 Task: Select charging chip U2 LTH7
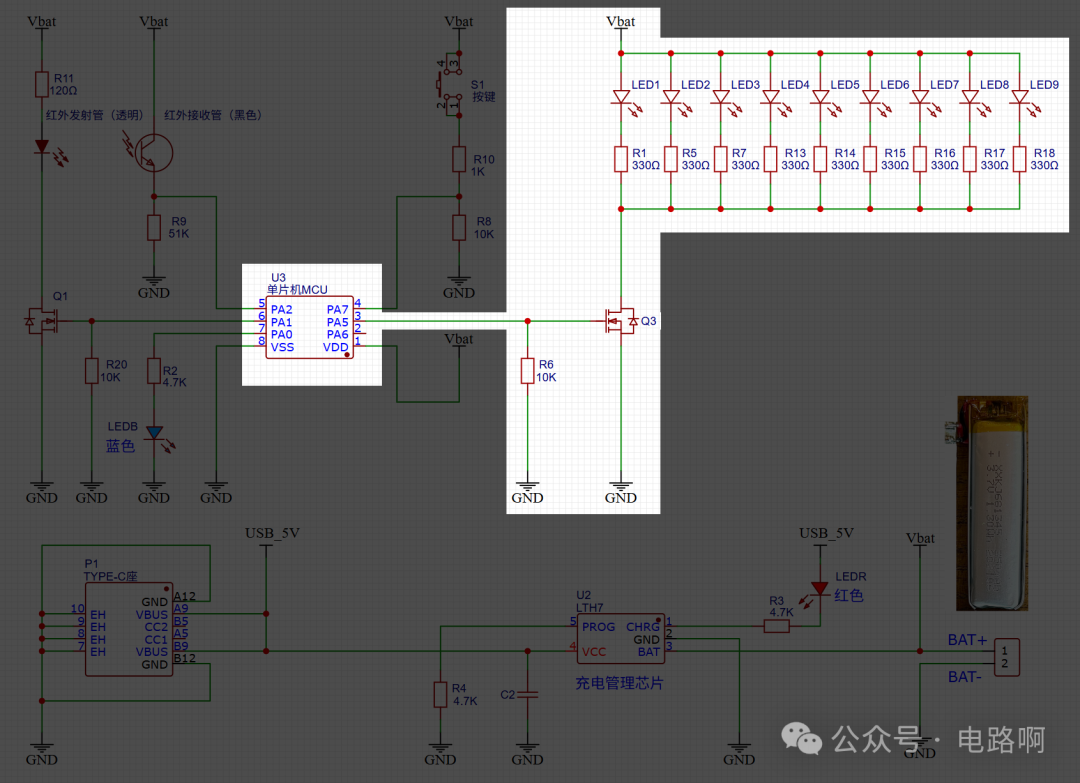(620, 637)
